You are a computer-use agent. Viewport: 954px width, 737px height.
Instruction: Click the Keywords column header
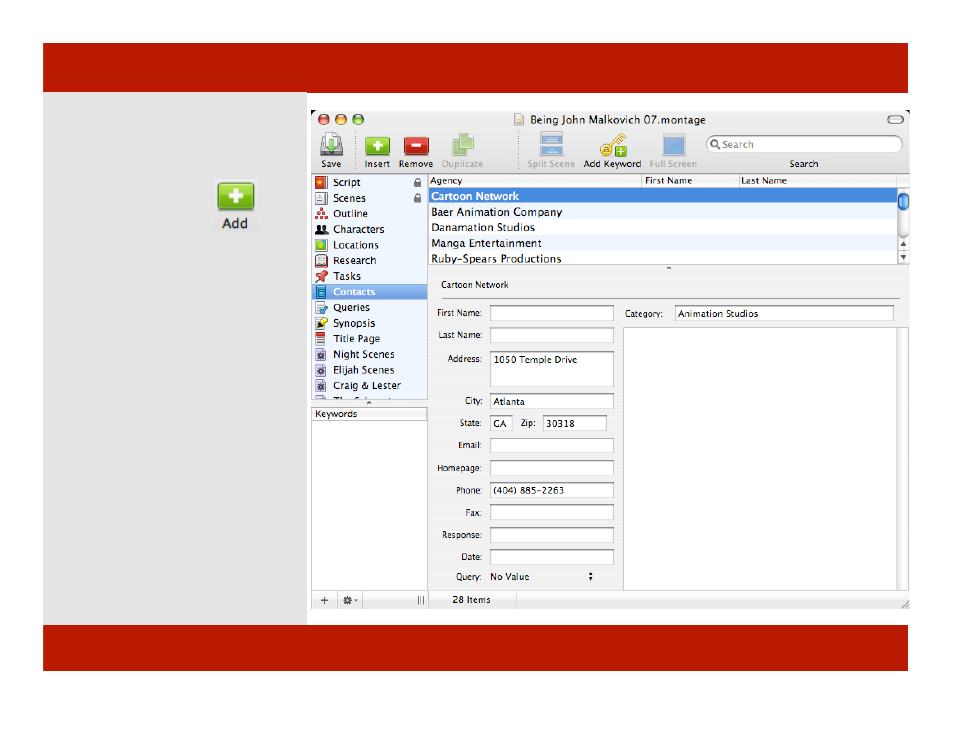(x=369, y=414)
